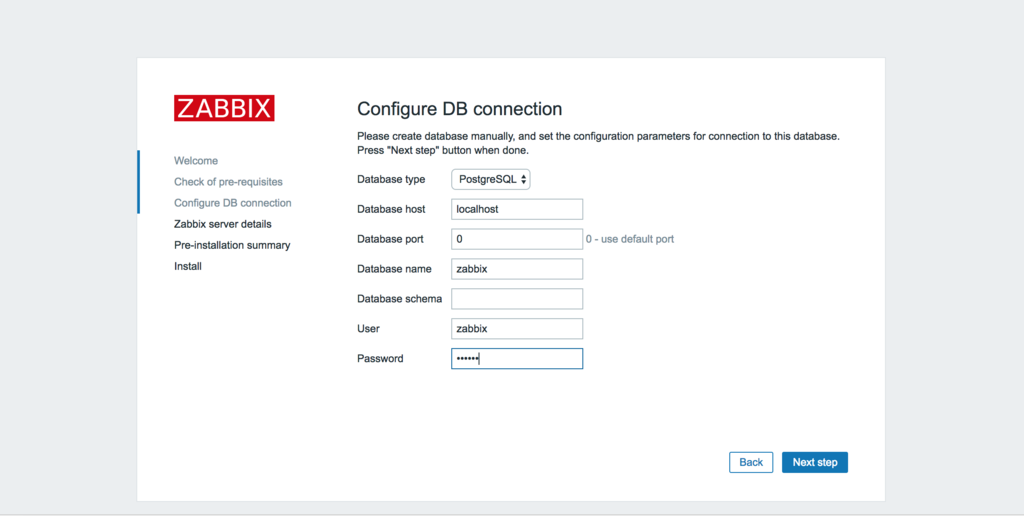Open Check of pre-requisites step

(228, 182)
